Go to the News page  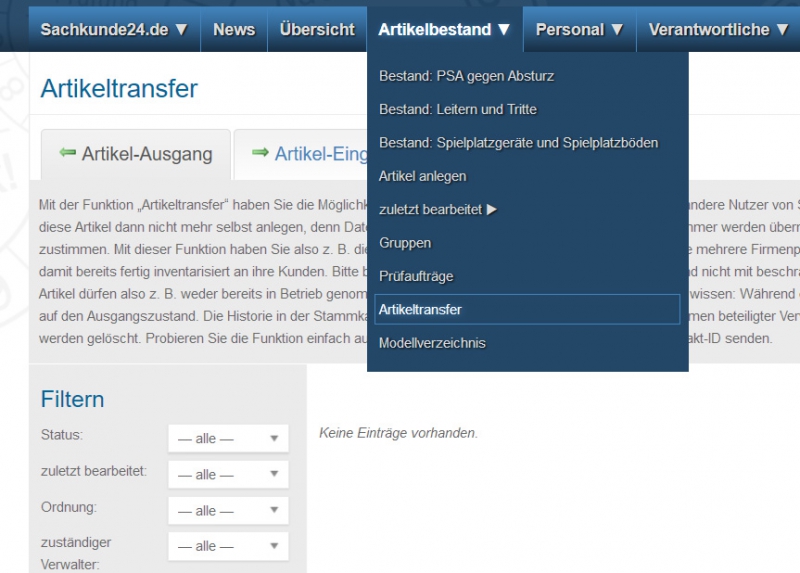[x=233, y=30]
